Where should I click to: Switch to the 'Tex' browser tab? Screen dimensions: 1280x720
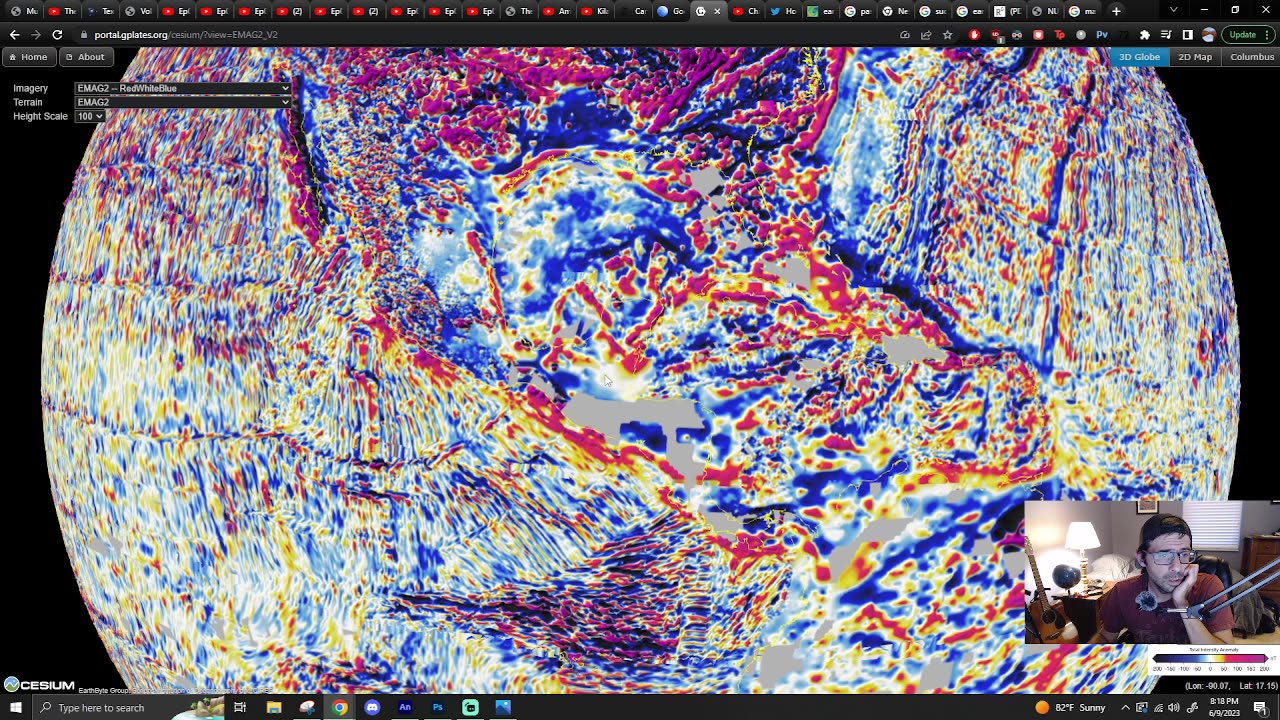[x=100, y=11]
